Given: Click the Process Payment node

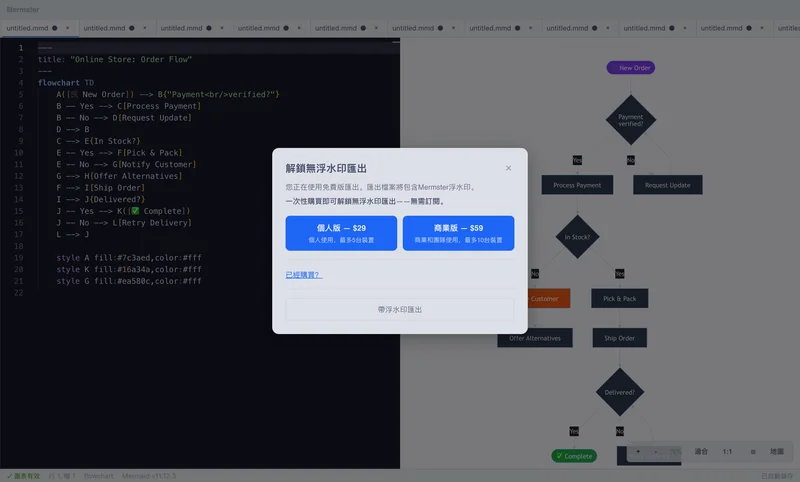Looking at the screenshot, I should (x=577, y=185).
